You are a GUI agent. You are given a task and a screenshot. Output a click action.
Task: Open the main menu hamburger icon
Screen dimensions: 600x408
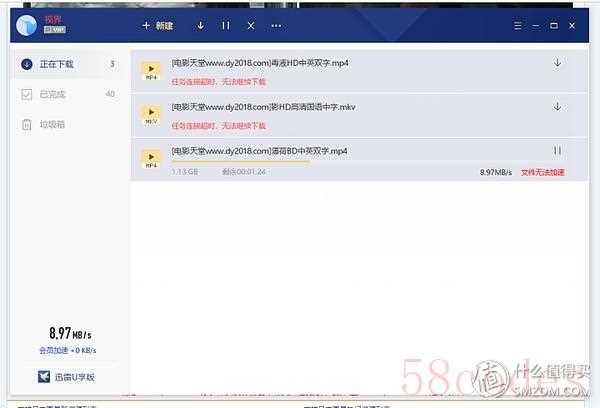(x=518, y=25)
